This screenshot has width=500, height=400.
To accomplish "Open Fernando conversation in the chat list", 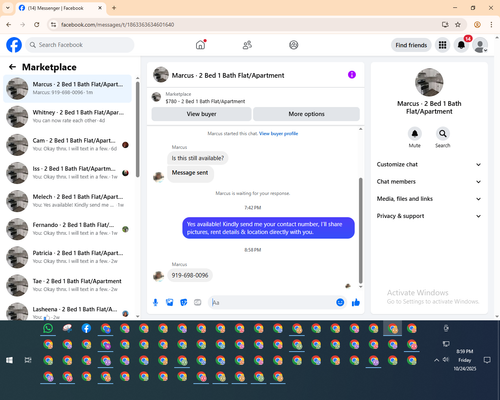I will (67, 229).
